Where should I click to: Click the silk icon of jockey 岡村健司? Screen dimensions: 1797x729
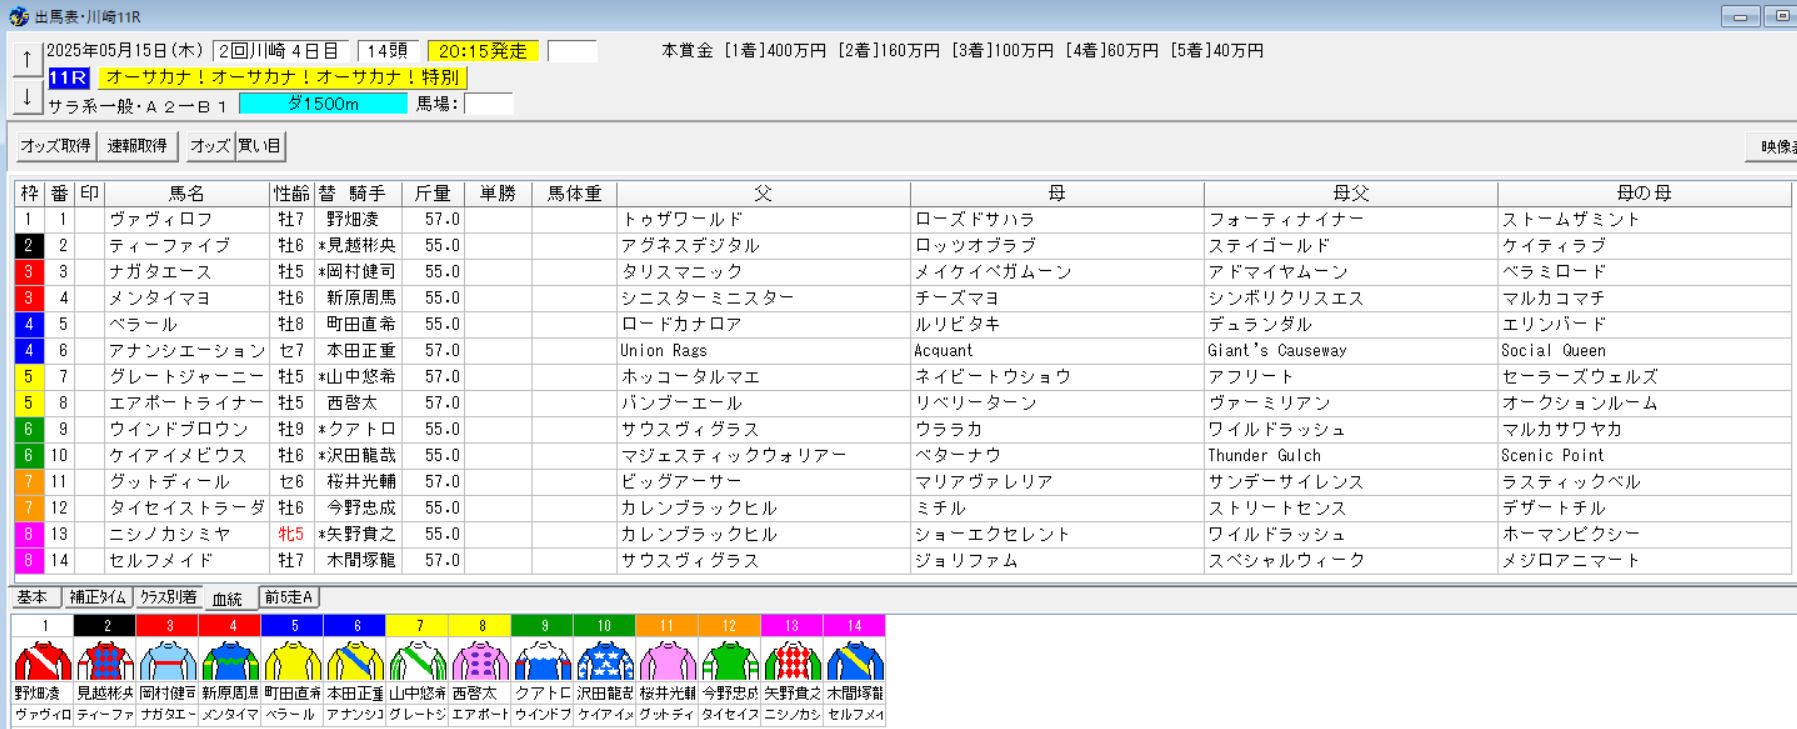coord(168,661)
